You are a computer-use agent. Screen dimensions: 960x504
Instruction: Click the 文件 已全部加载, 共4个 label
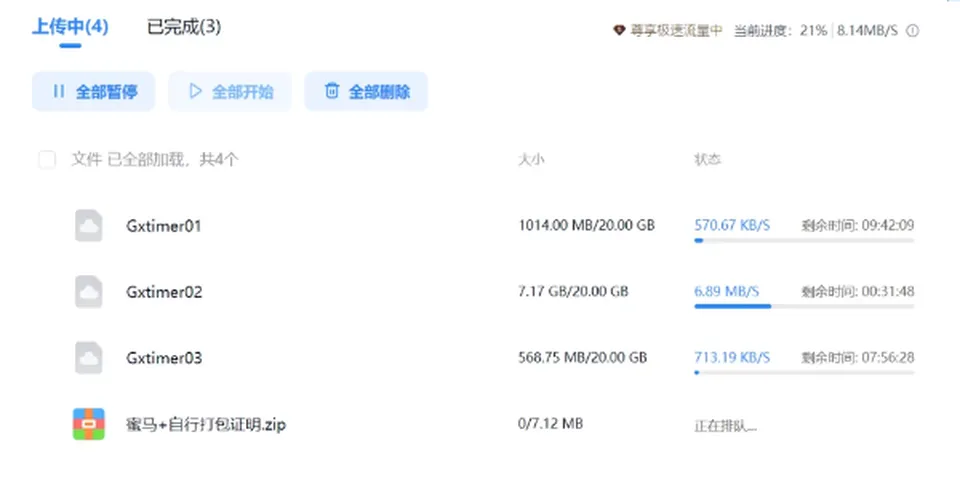[x=154, y=160]
